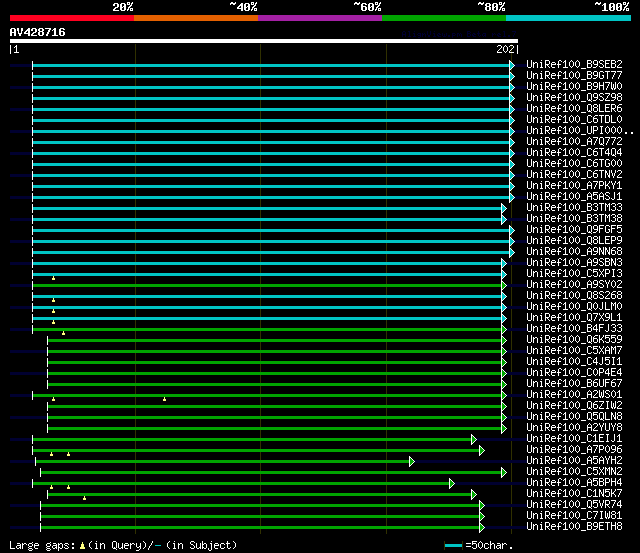Click the yellow gap symbol in the legend
640x553 pixels.
[82, 545]
